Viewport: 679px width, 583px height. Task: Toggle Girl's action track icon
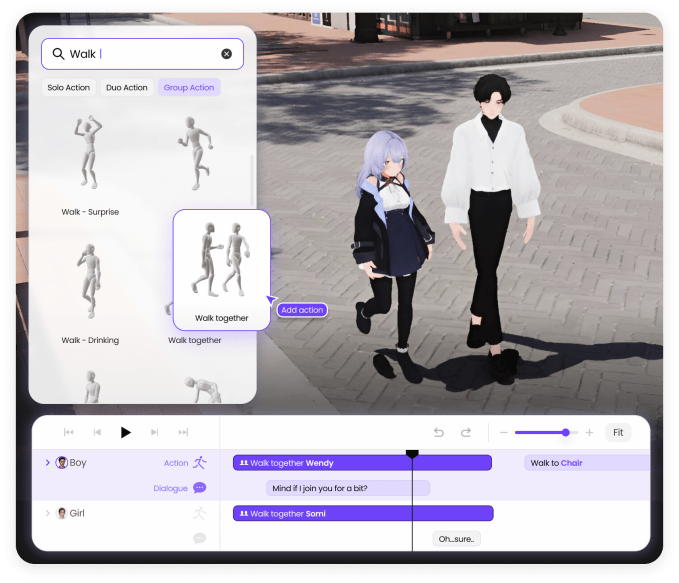click(200, 513)
